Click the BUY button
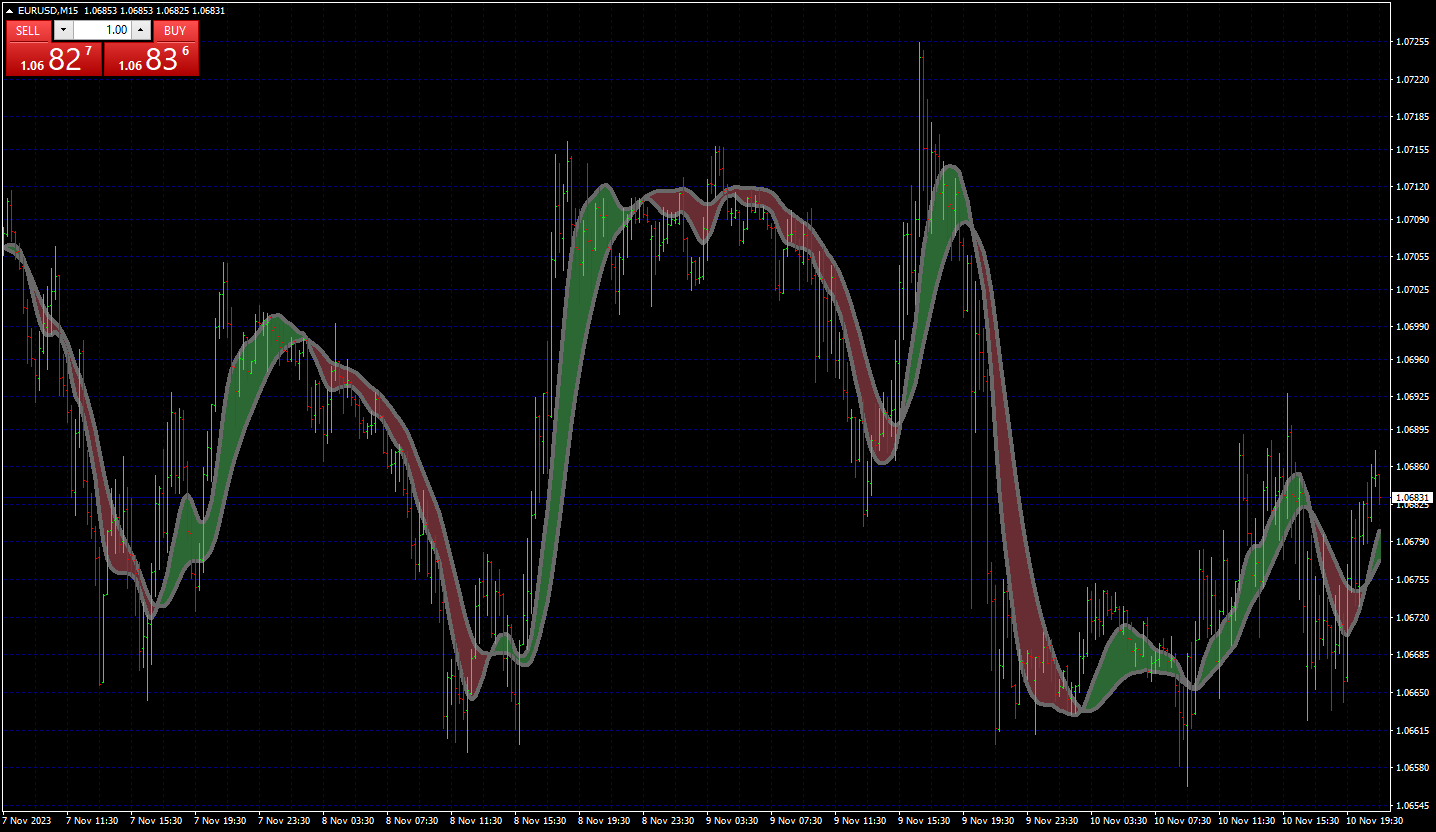1436x832 pixels. click(x=175, y=31)
